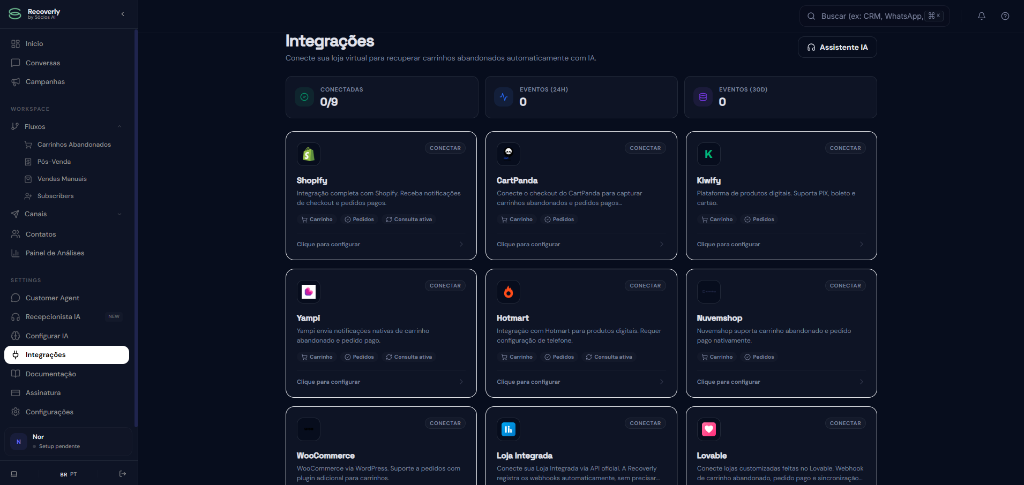Click the Assinatura card icon
Image resolution: width=1024 pixels, height=485 pixels.
point(16,392)
